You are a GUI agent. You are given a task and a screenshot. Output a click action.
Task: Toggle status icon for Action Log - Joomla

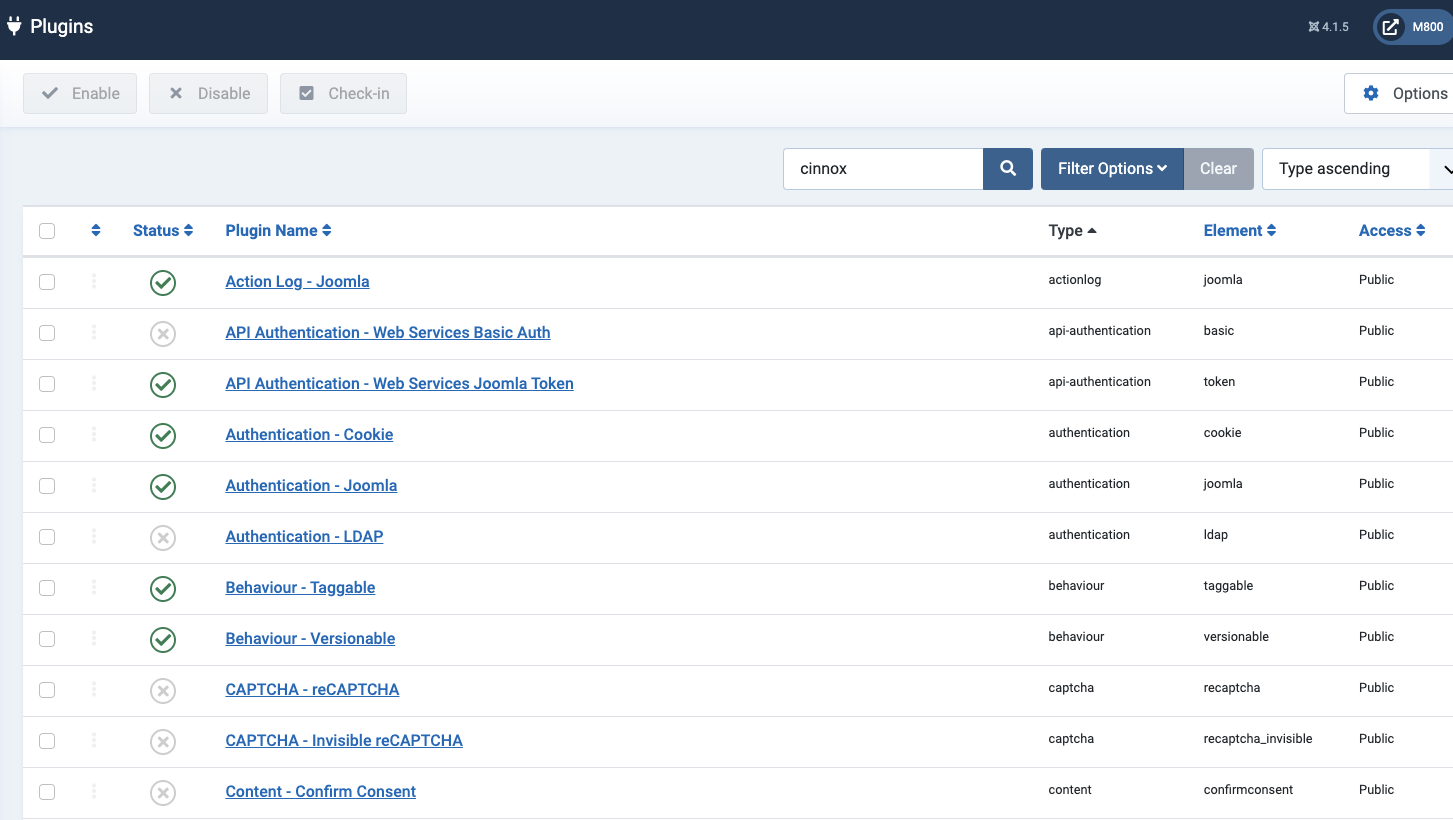pyautogui.click(x=163, y=283)
